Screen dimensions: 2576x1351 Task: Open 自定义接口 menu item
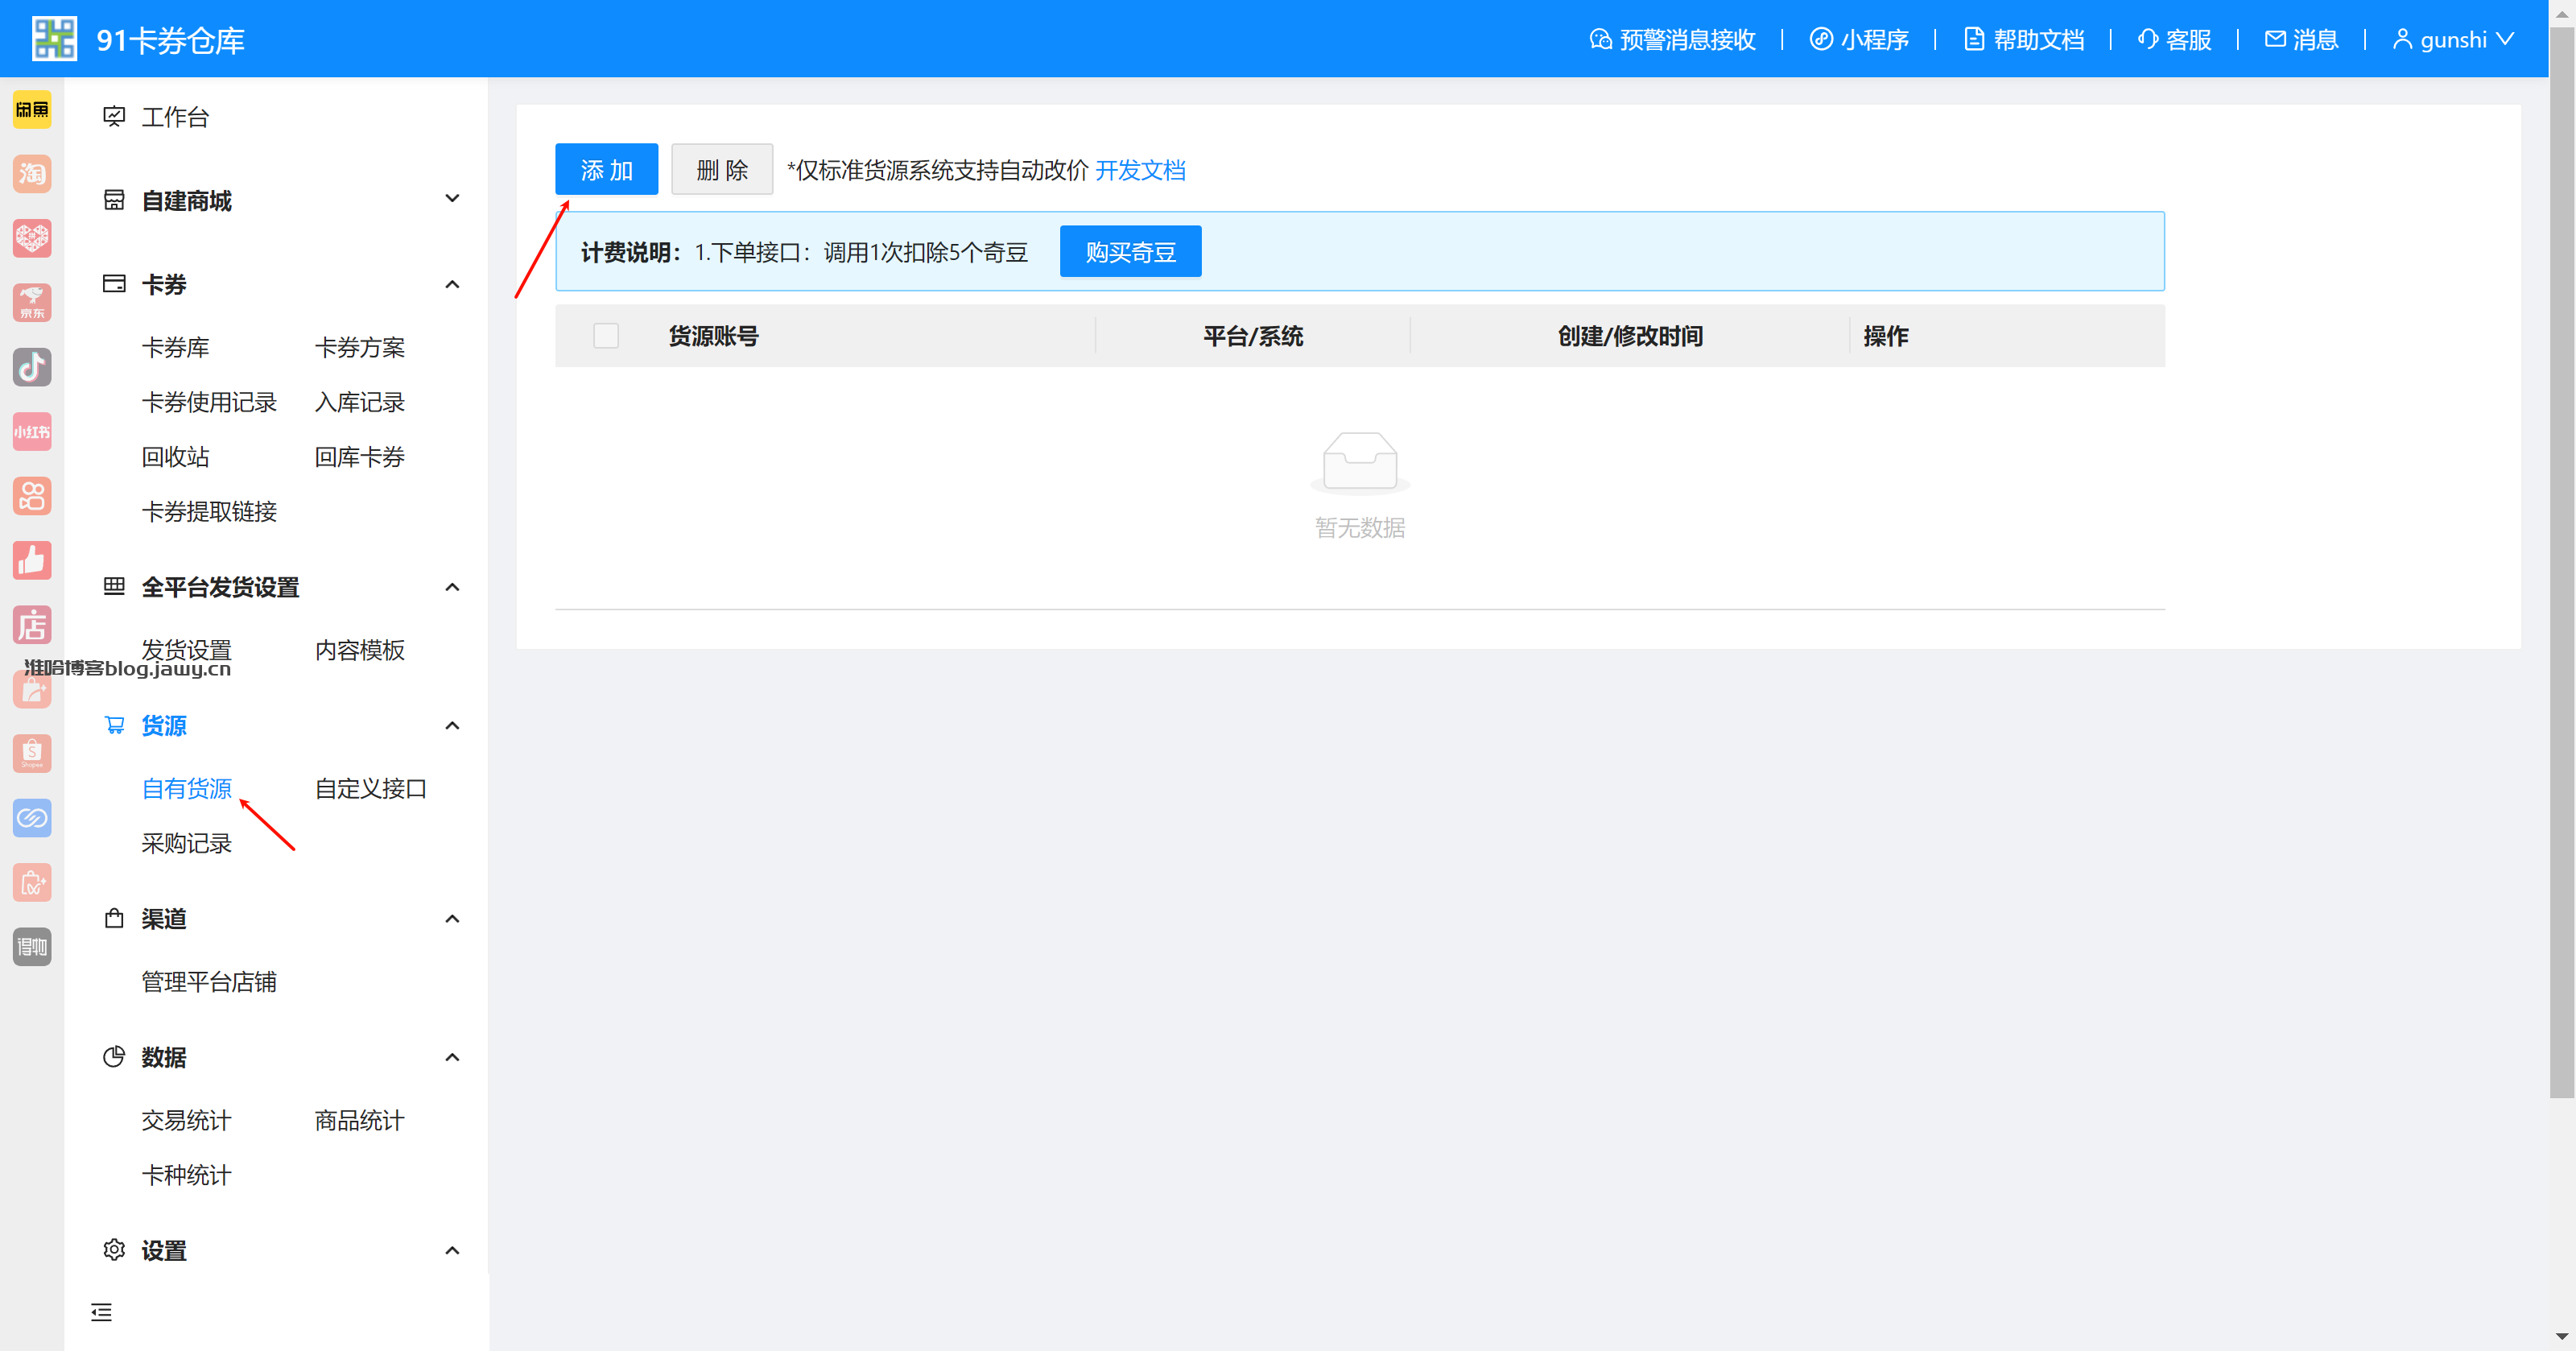pyautogui.click(x=370, y=789)
